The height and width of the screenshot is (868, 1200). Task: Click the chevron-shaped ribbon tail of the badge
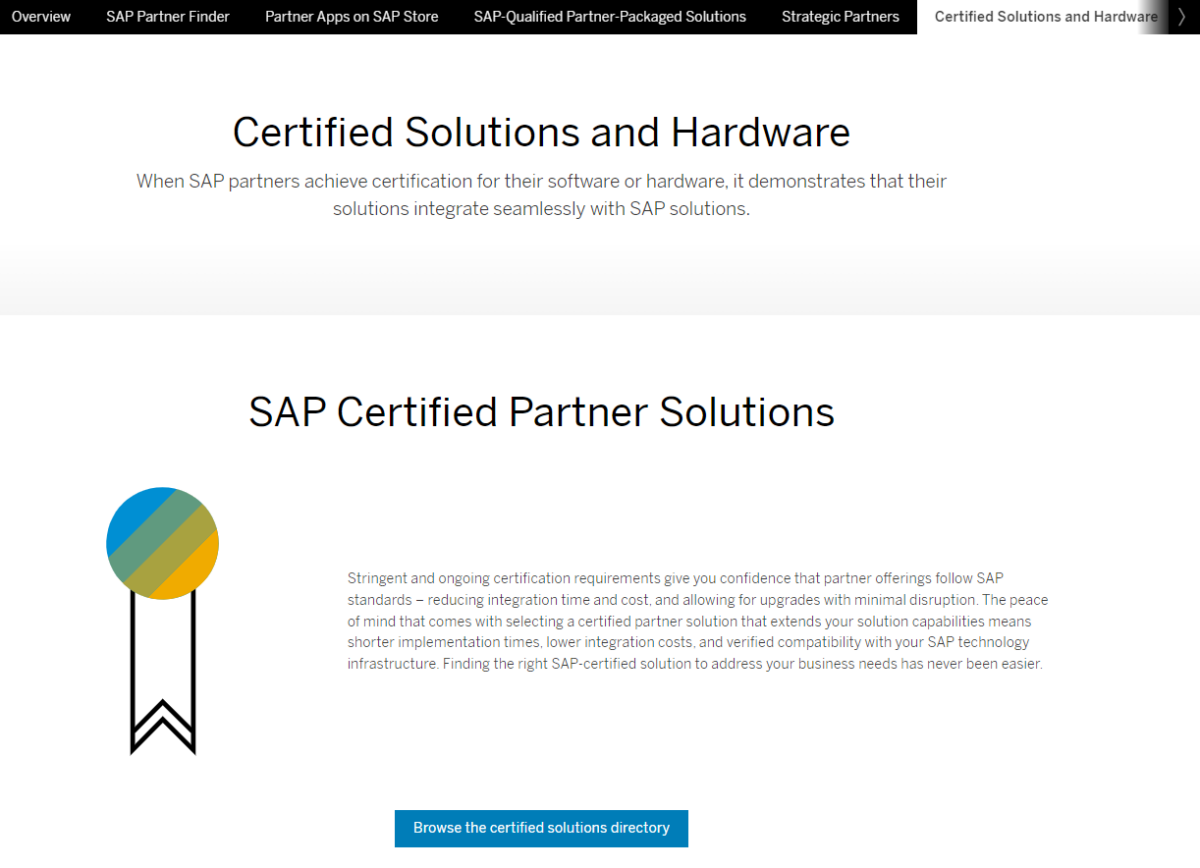click(x=162, y=720)
